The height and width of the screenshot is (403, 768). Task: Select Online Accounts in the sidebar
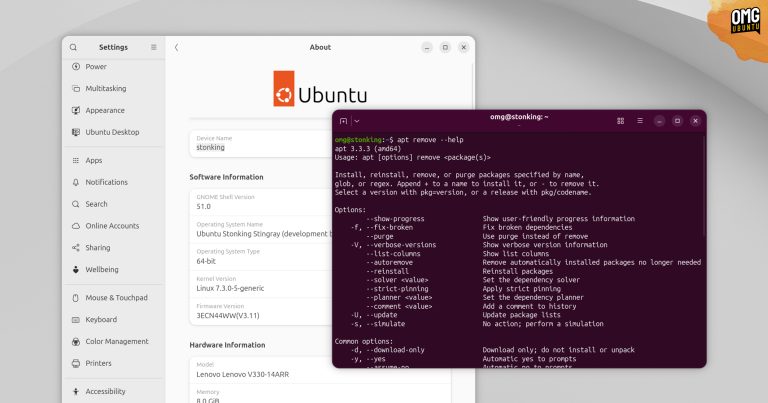(x=114, y=226)
